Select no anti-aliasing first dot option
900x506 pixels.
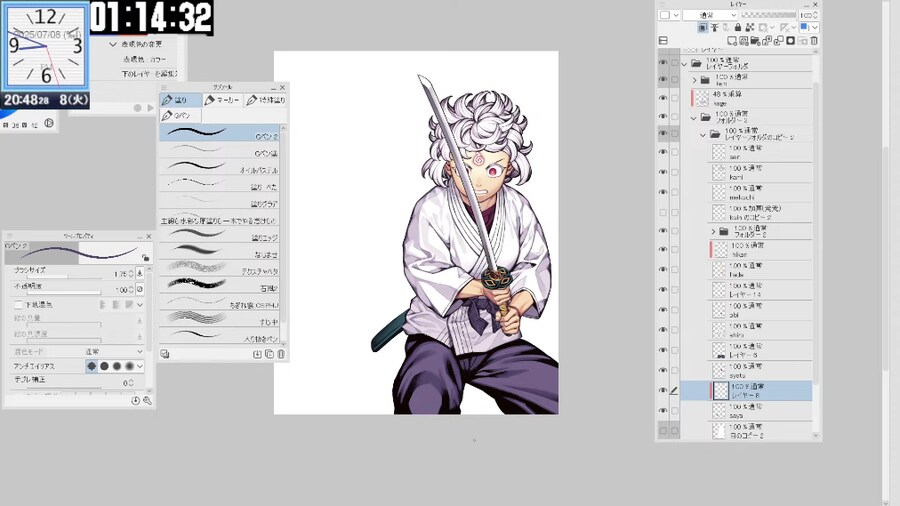tap(92, 366)
